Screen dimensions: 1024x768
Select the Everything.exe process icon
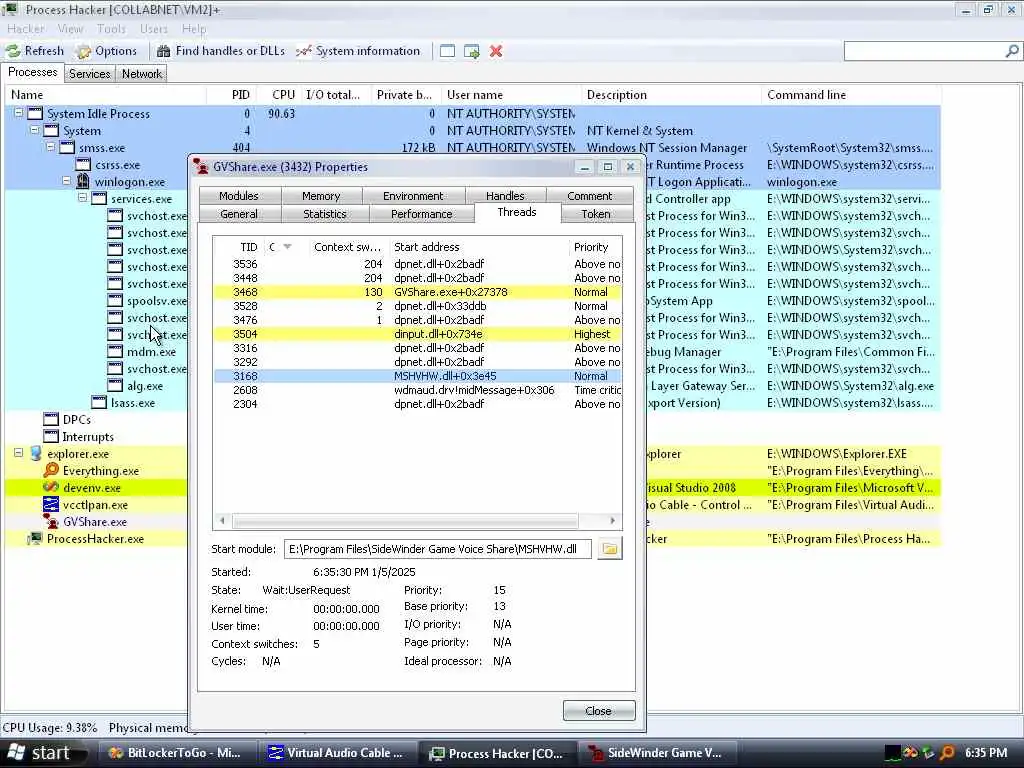pos(51,470)
